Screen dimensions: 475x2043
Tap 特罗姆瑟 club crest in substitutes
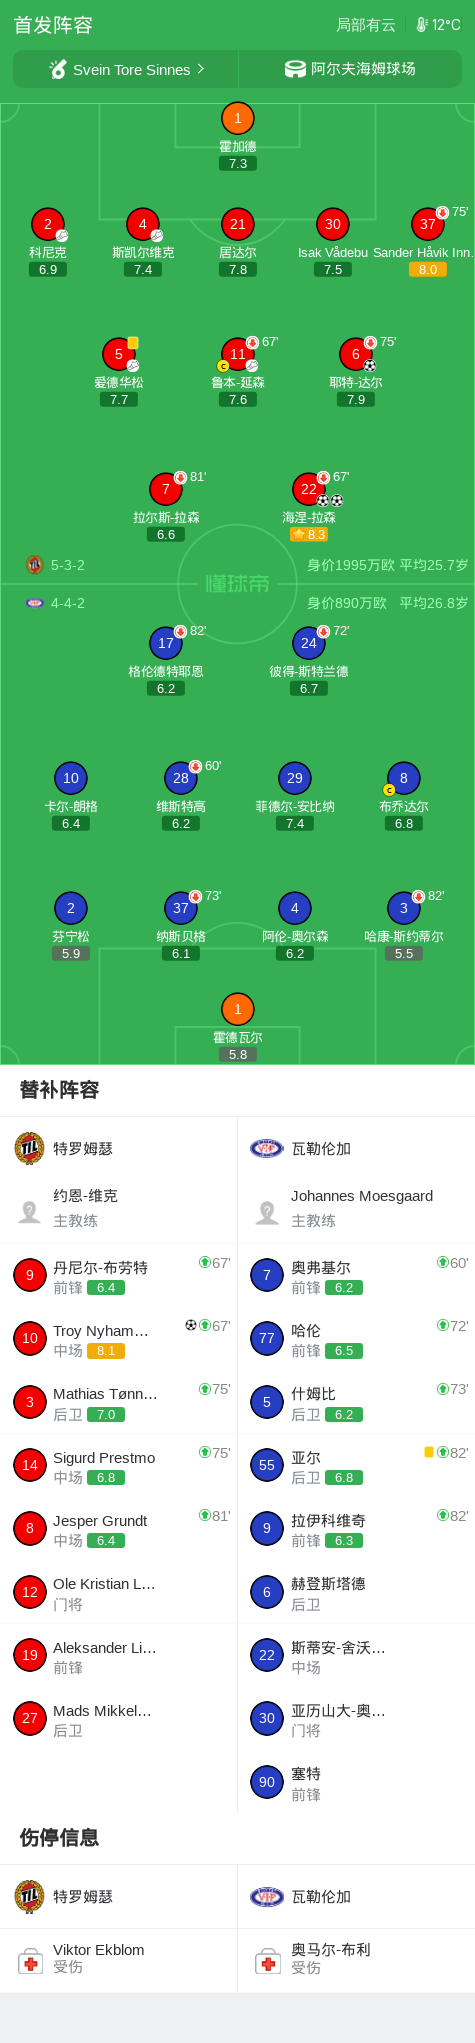29,1148
